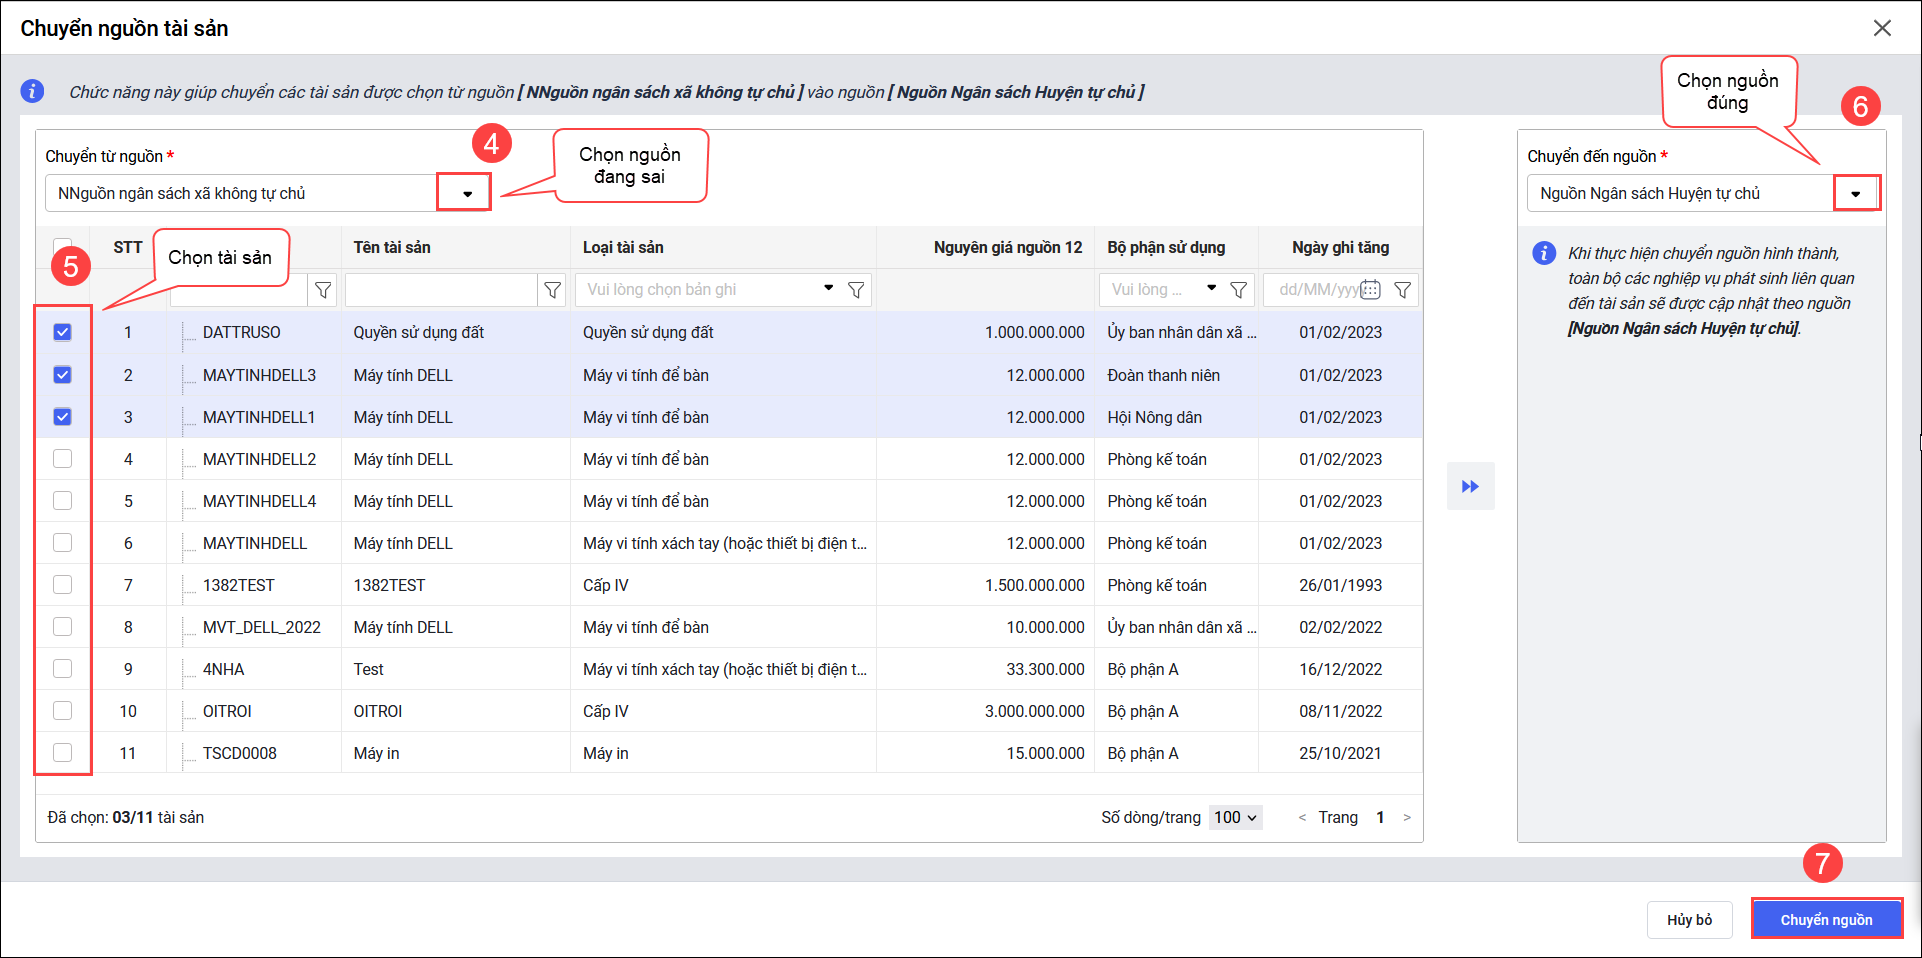
Task: Click the double-arrow transfer icon
Action: click(1470, 486)
